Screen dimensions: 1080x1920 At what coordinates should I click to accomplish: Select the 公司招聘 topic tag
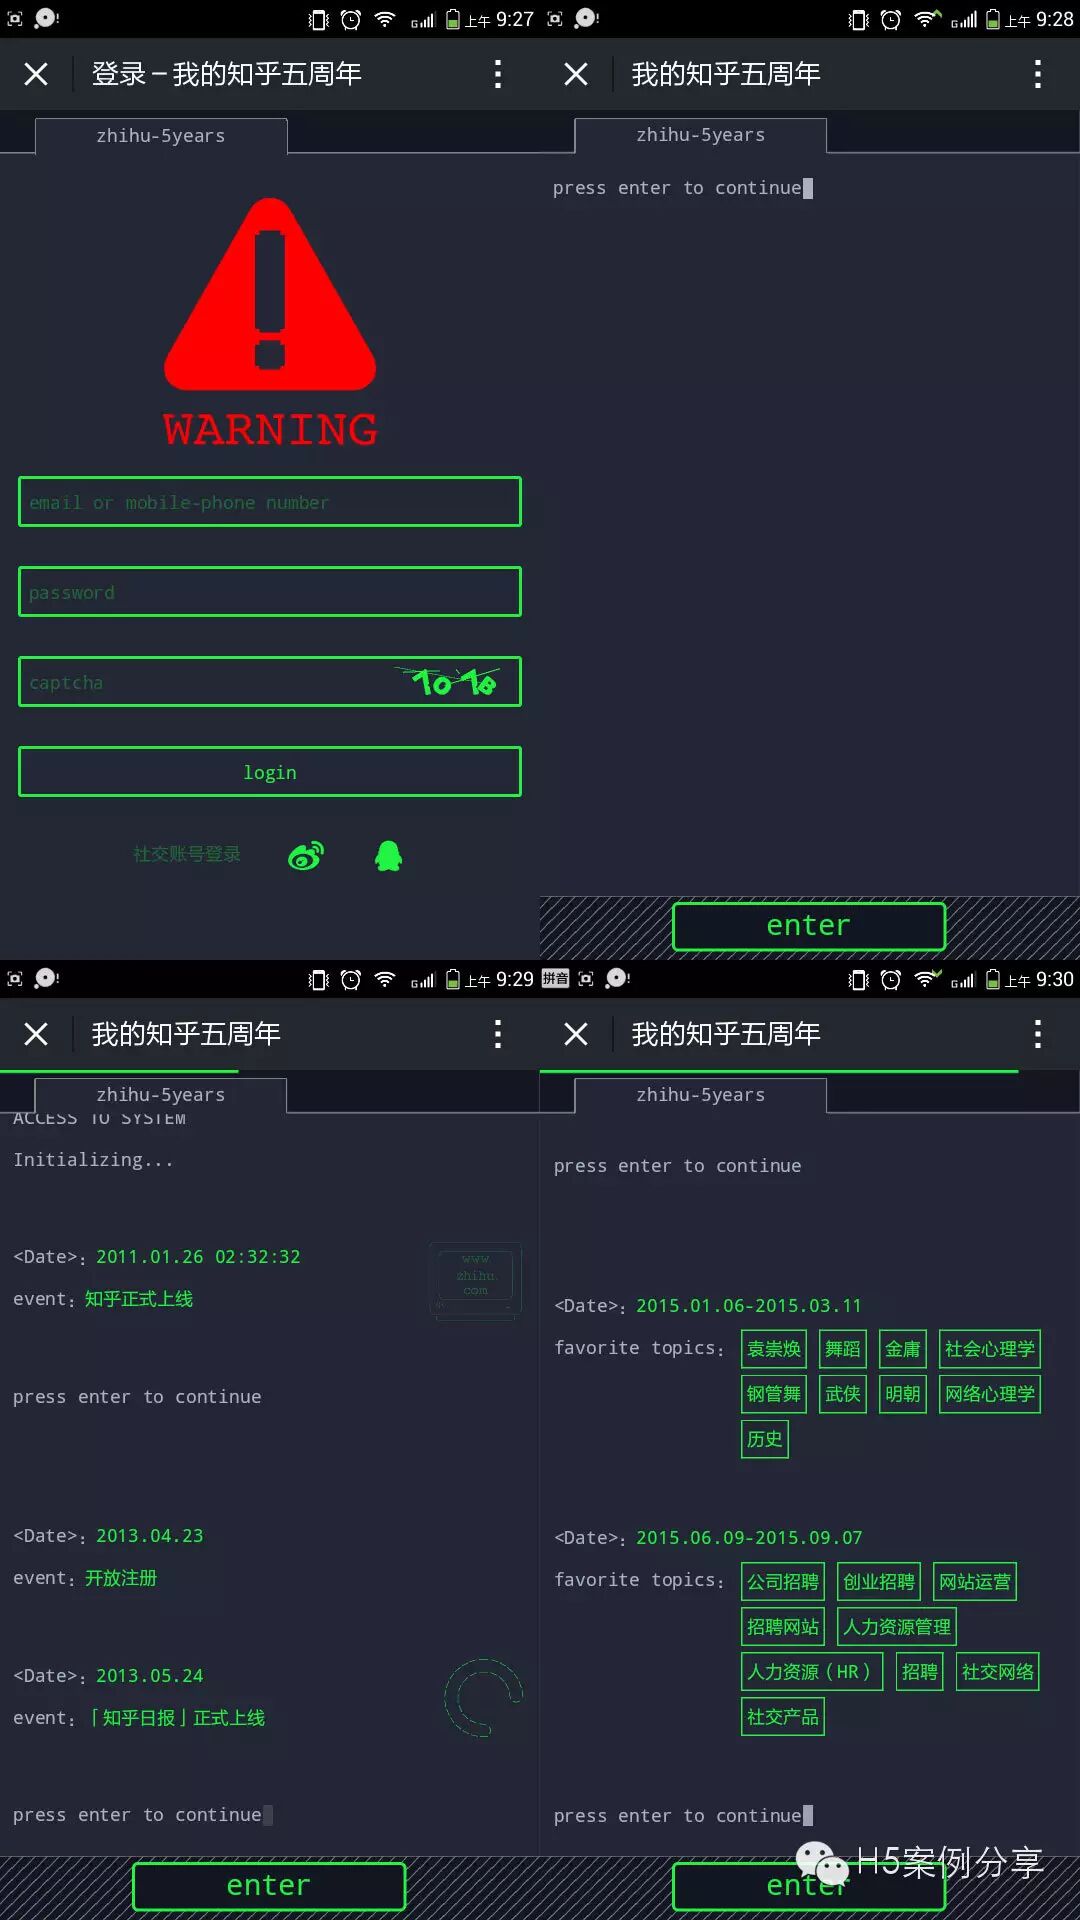tap(783, 1582)
